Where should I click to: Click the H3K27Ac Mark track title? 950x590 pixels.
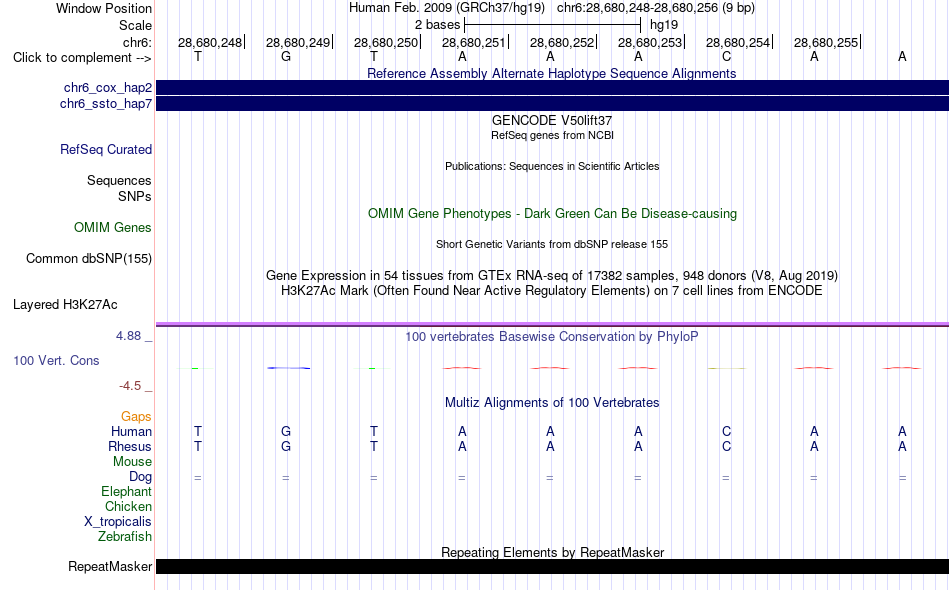pyautogui.click(x=552, y=291)
